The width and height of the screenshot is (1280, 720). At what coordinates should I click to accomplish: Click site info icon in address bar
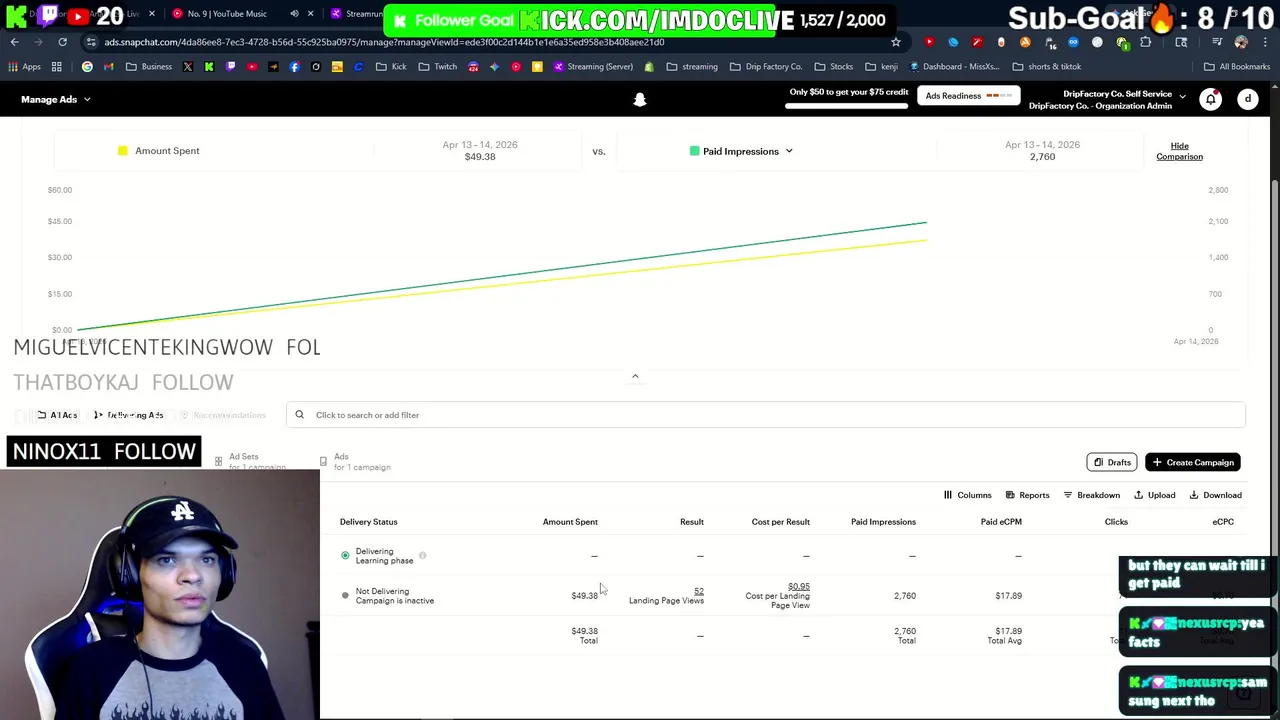tap(91, 42)
